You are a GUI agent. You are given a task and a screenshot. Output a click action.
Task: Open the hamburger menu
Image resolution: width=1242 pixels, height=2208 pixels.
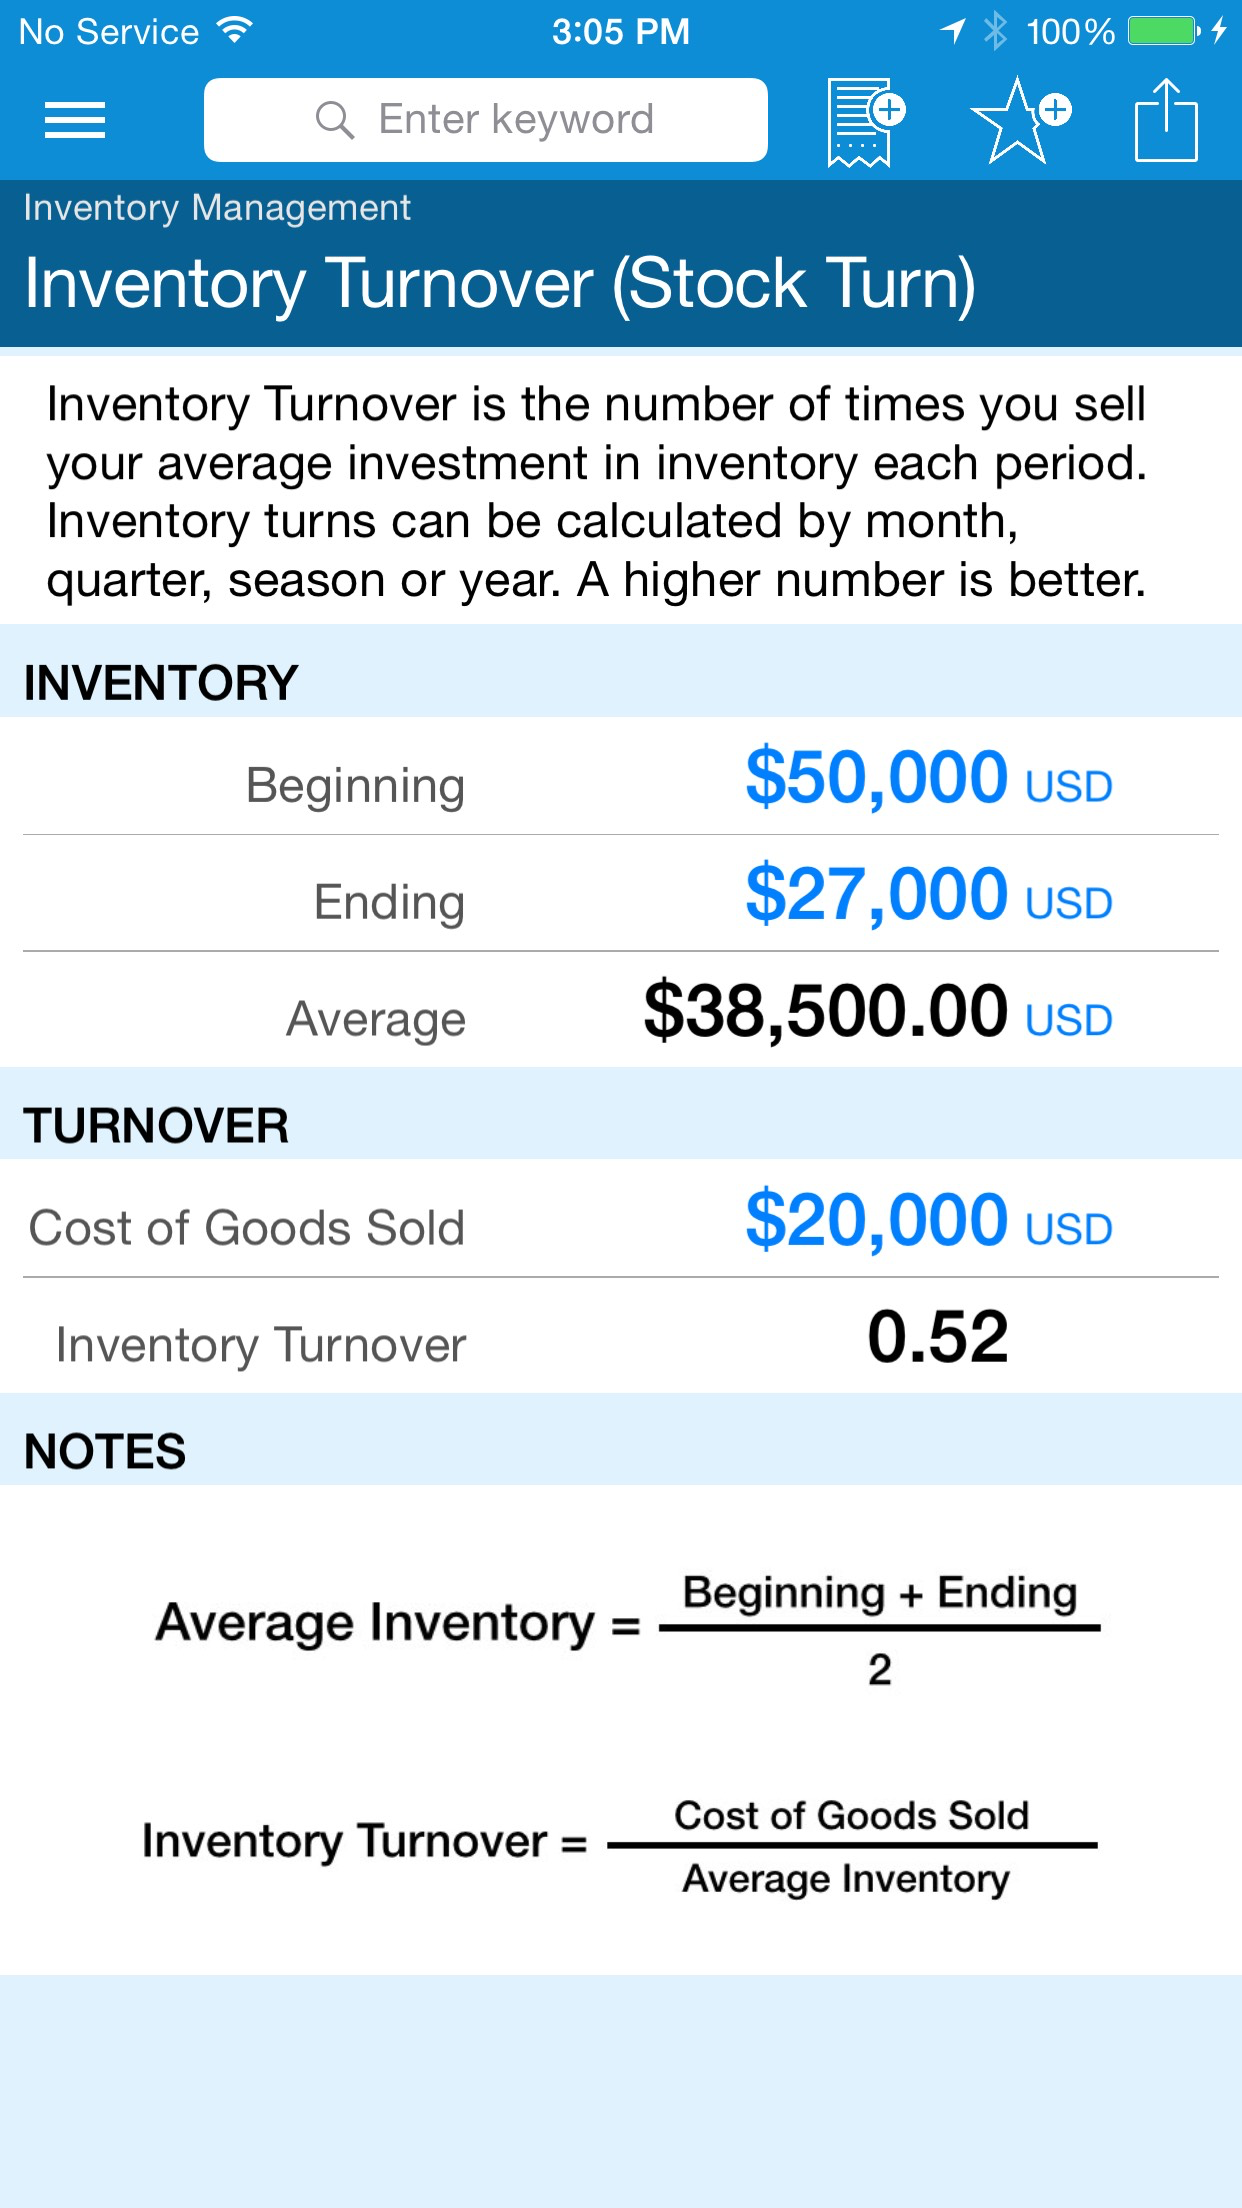pyautogui.click(x=75, y=121)
